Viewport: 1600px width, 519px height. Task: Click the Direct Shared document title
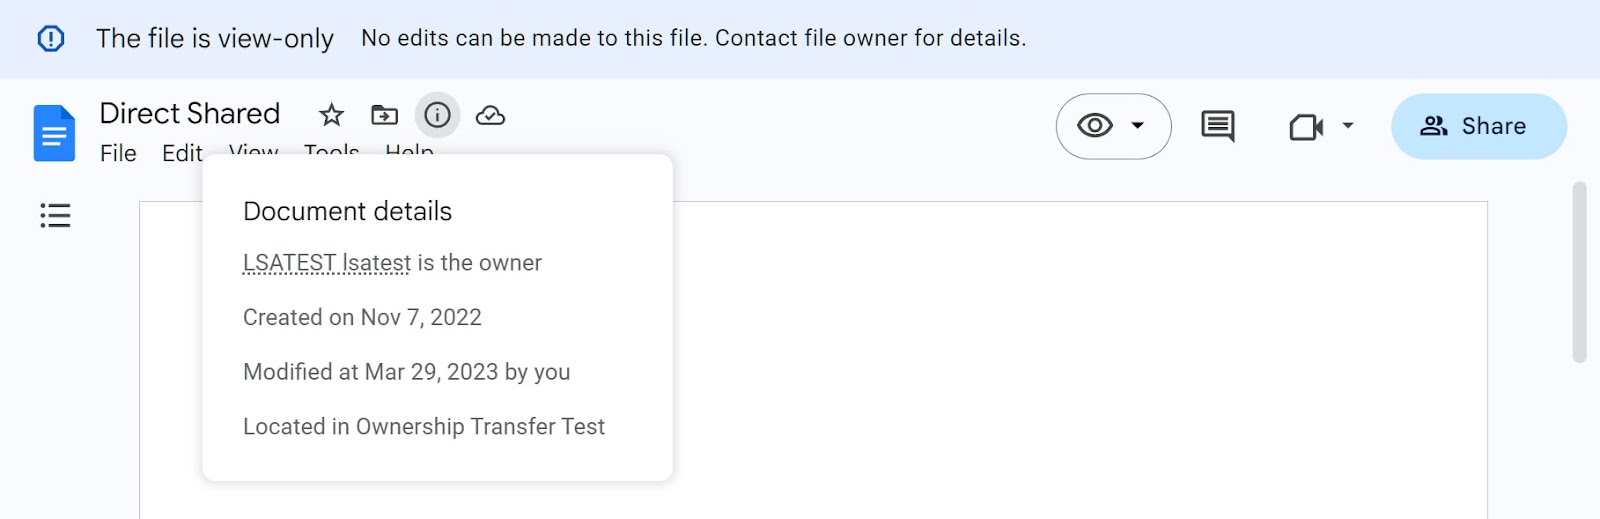click(190, 114)
